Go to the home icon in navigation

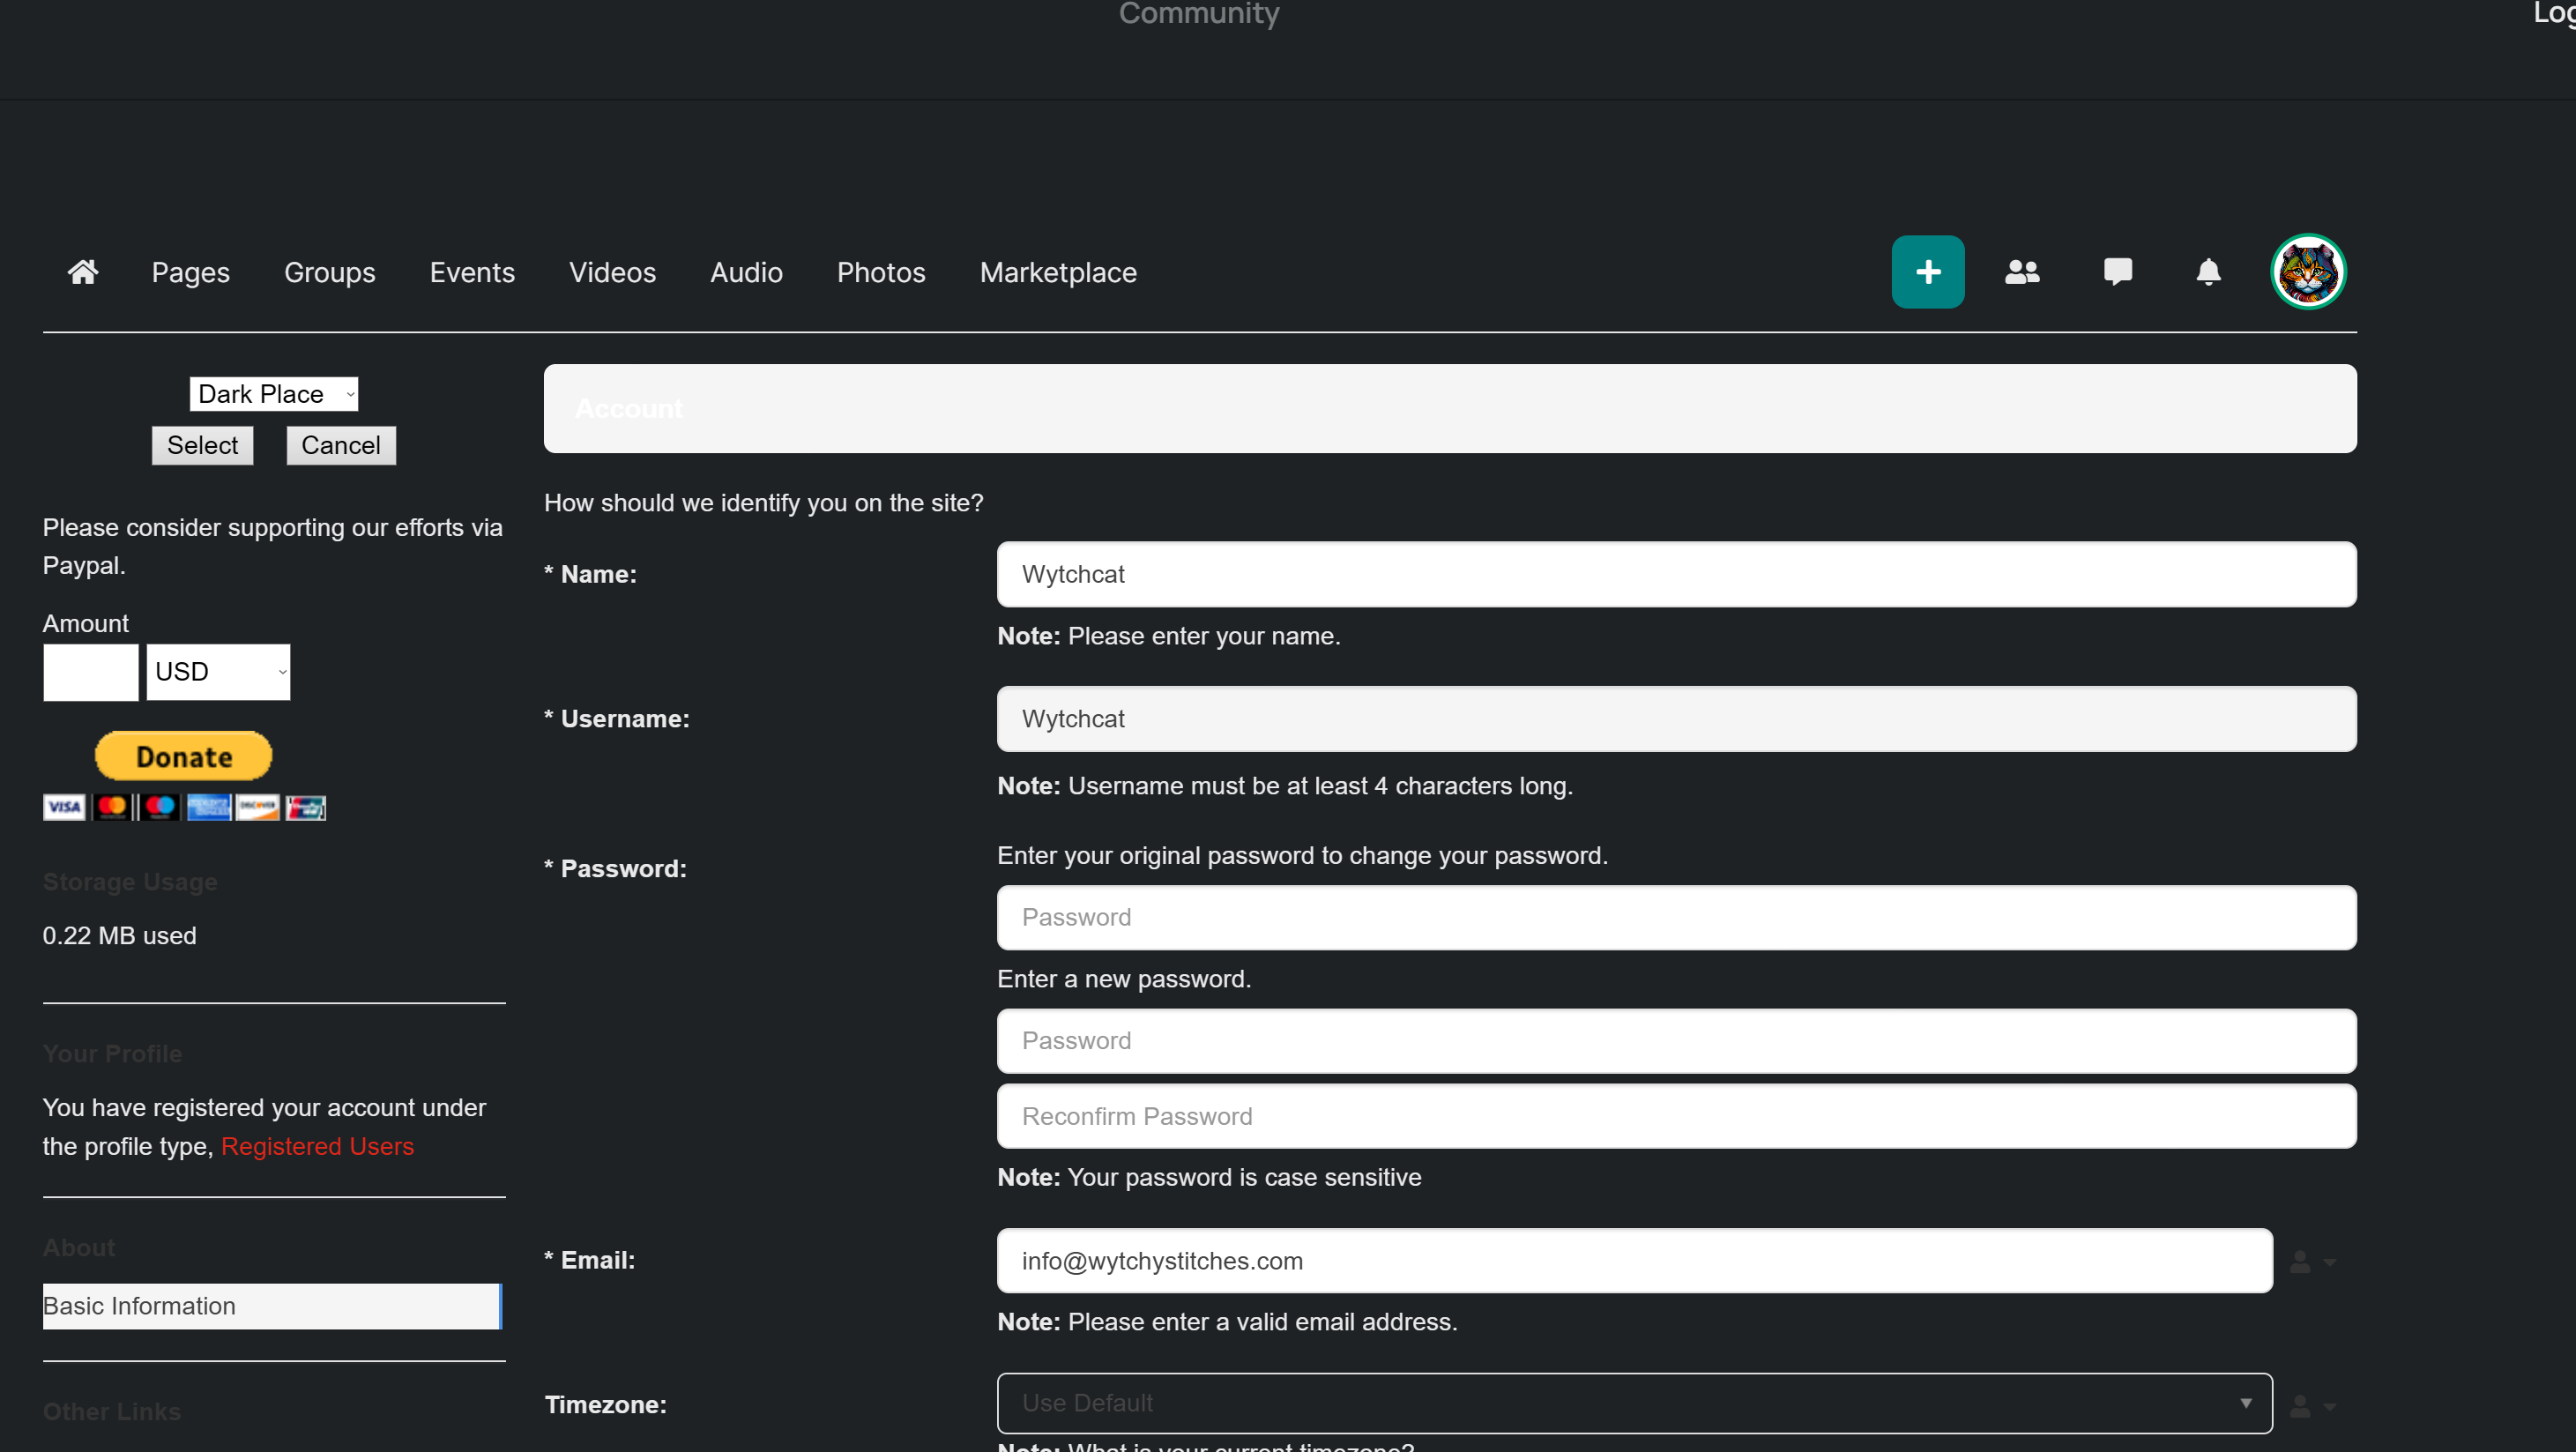click(x=82, y=272)
